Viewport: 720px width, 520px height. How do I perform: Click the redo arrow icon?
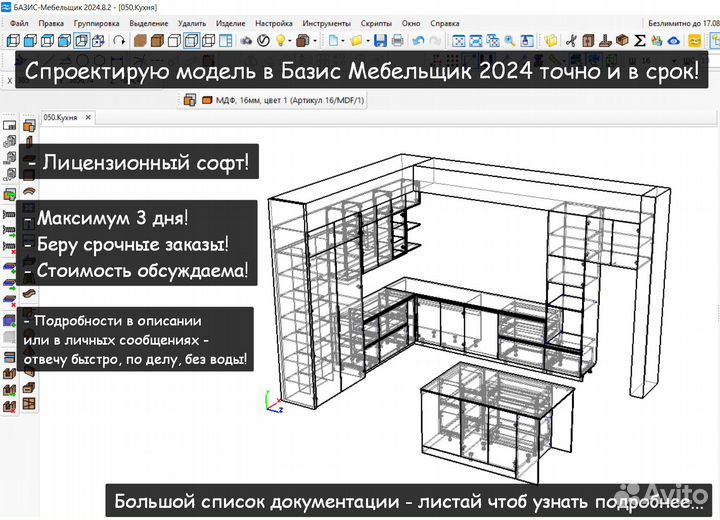click(x=435, y=41)
